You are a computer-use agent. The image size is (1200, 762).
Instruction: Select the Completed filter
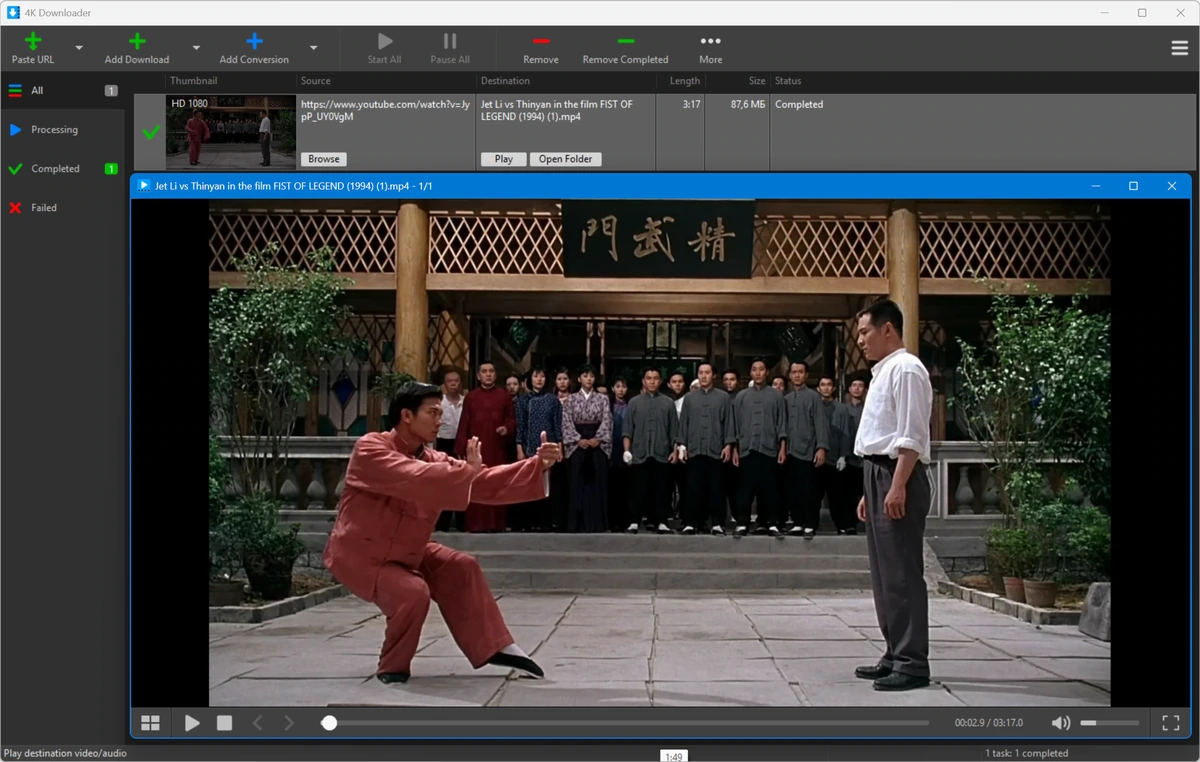click(62, 169)
